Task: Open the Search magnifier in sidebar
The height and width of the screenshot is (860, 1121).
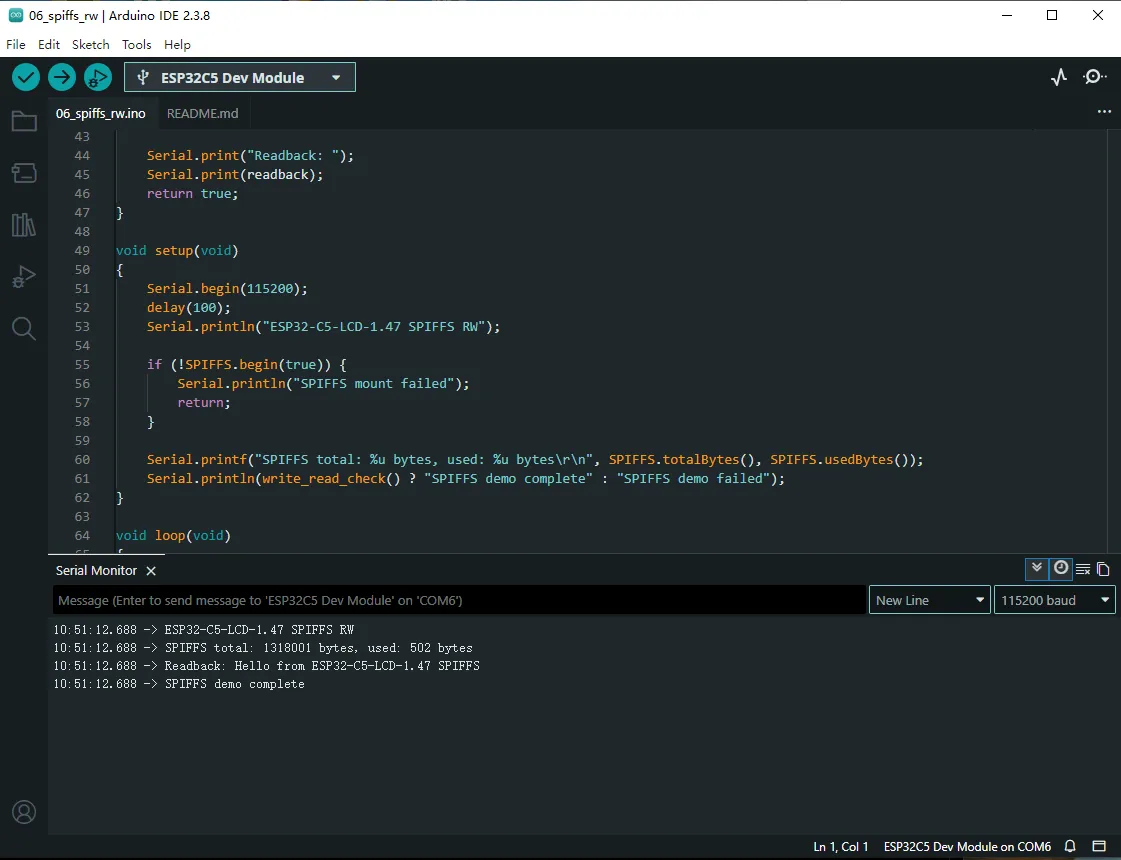Action: click(24, 329)
